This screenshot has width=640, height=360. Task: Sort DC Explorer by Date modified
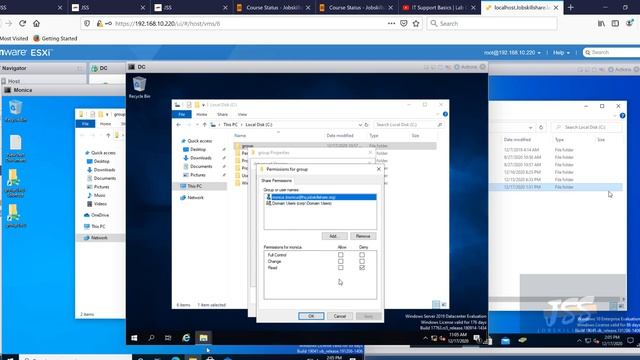click(x=340, y=136)
